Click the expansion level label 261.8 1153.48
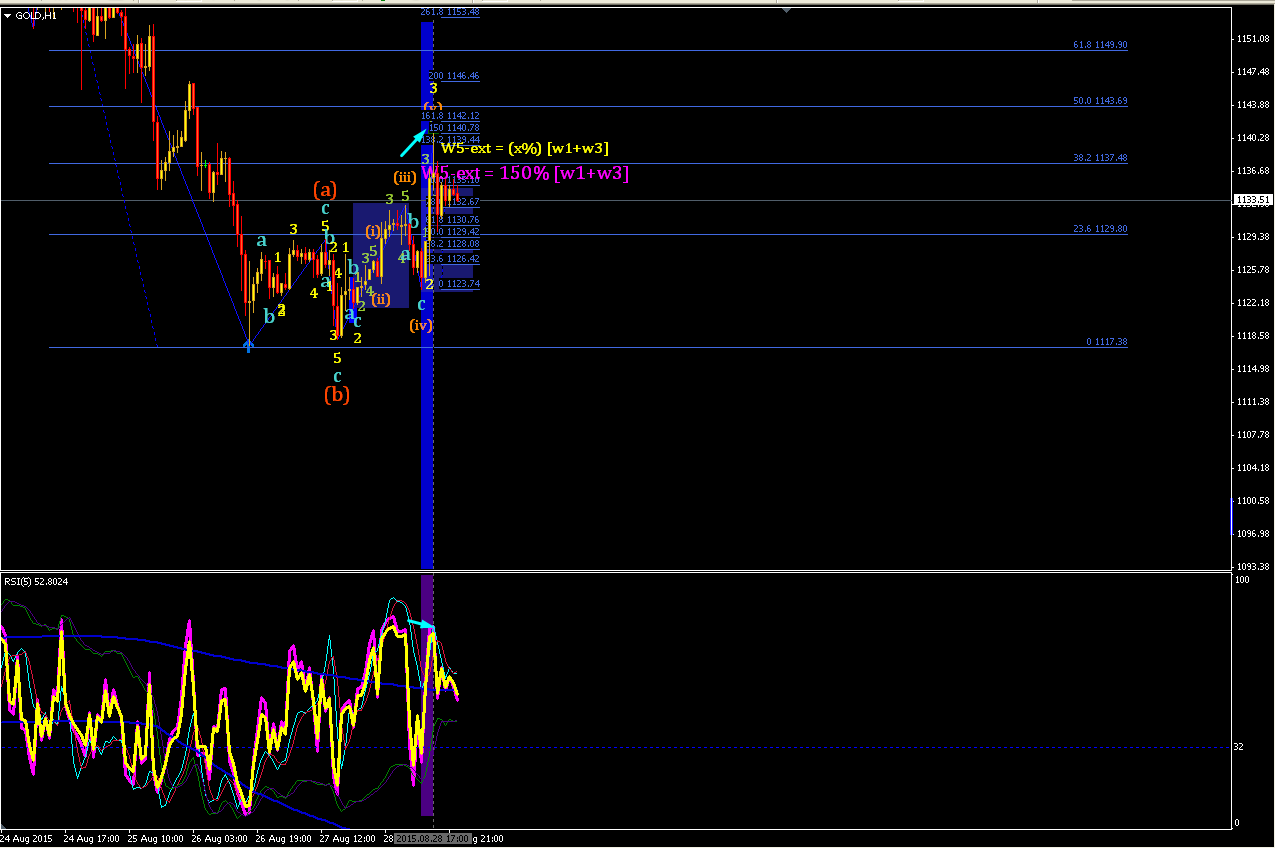The height and width of the screenshot is (849, 1275). point(450,12)
